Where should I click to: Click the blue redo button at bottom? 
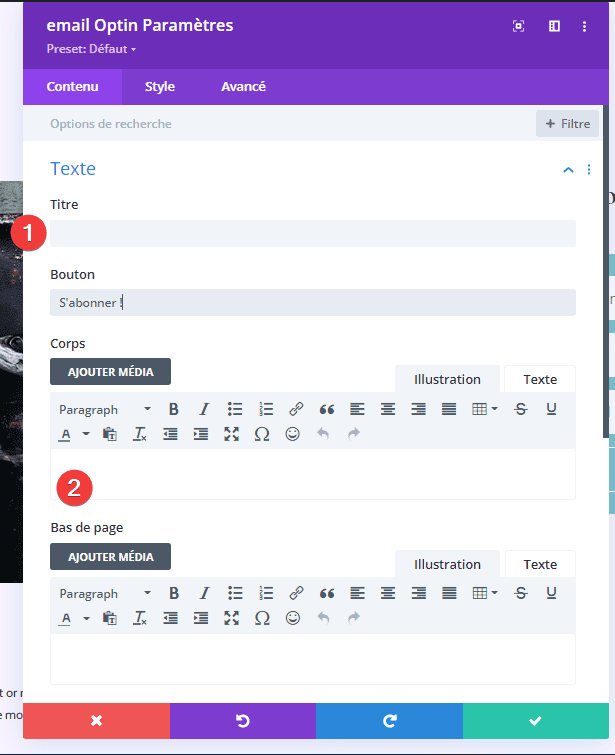[390, 721]
